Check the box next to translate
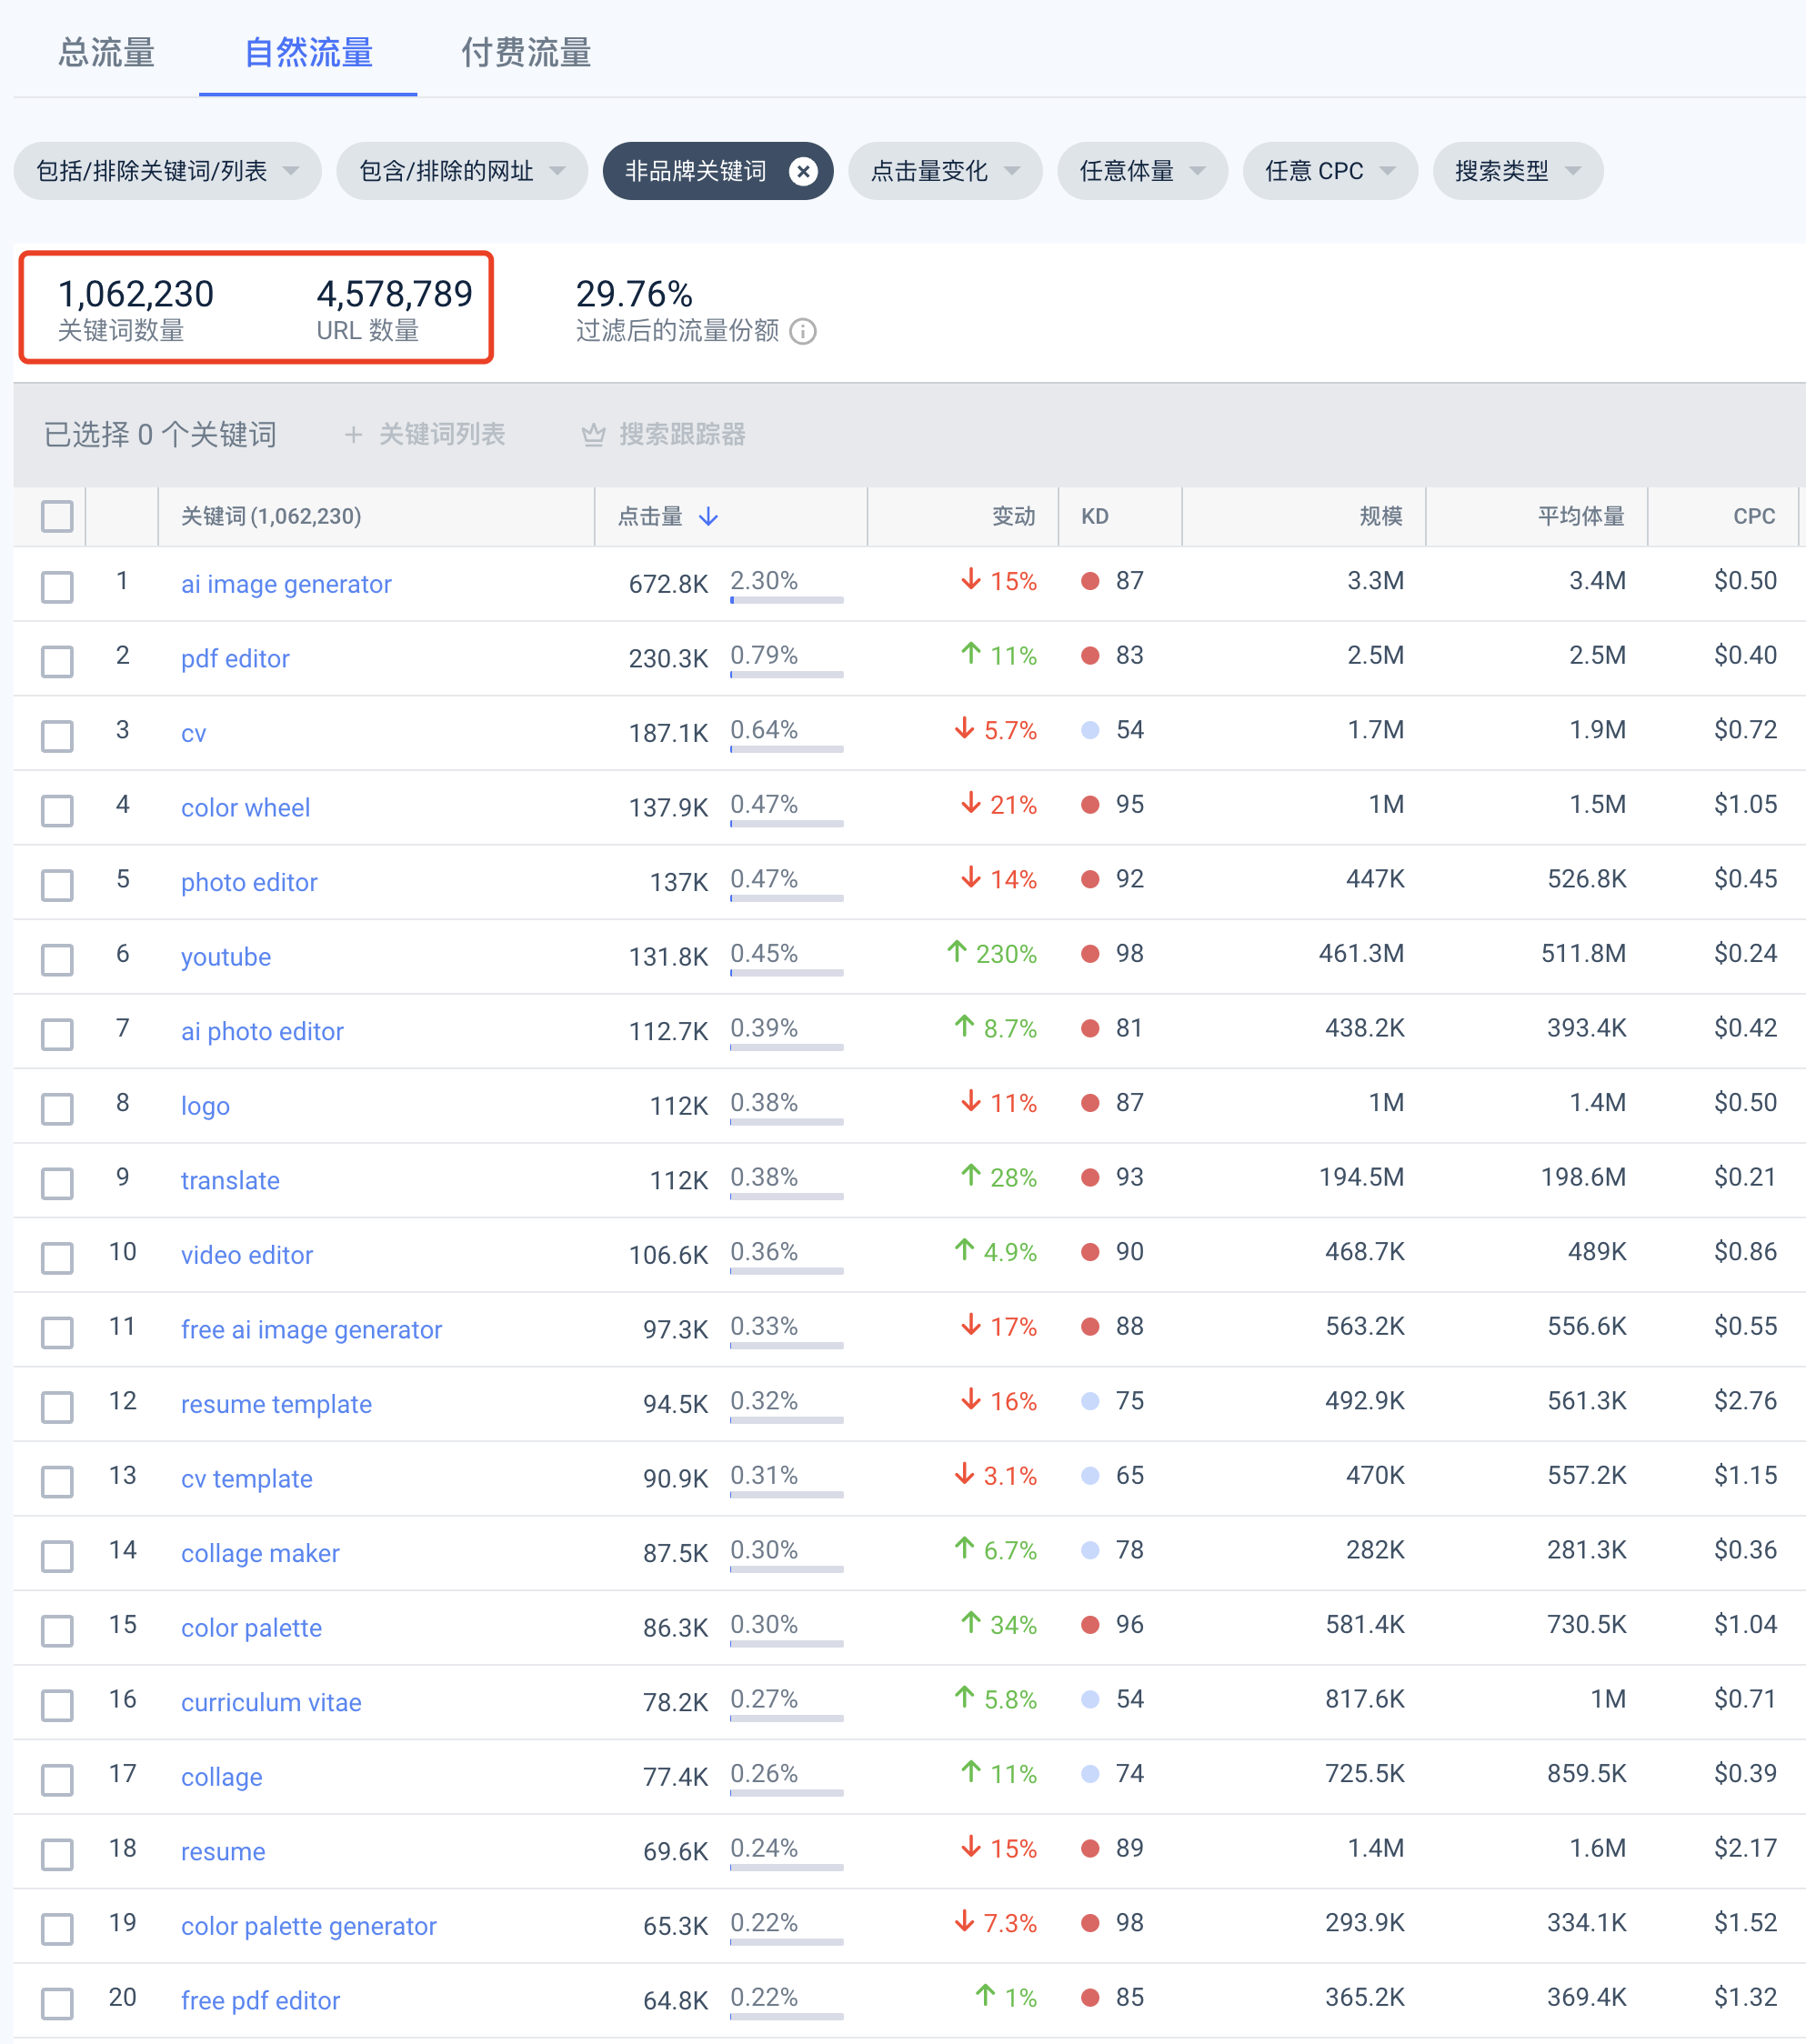Screen dimensions: 1806x2044 click(x=57, y=1183)
